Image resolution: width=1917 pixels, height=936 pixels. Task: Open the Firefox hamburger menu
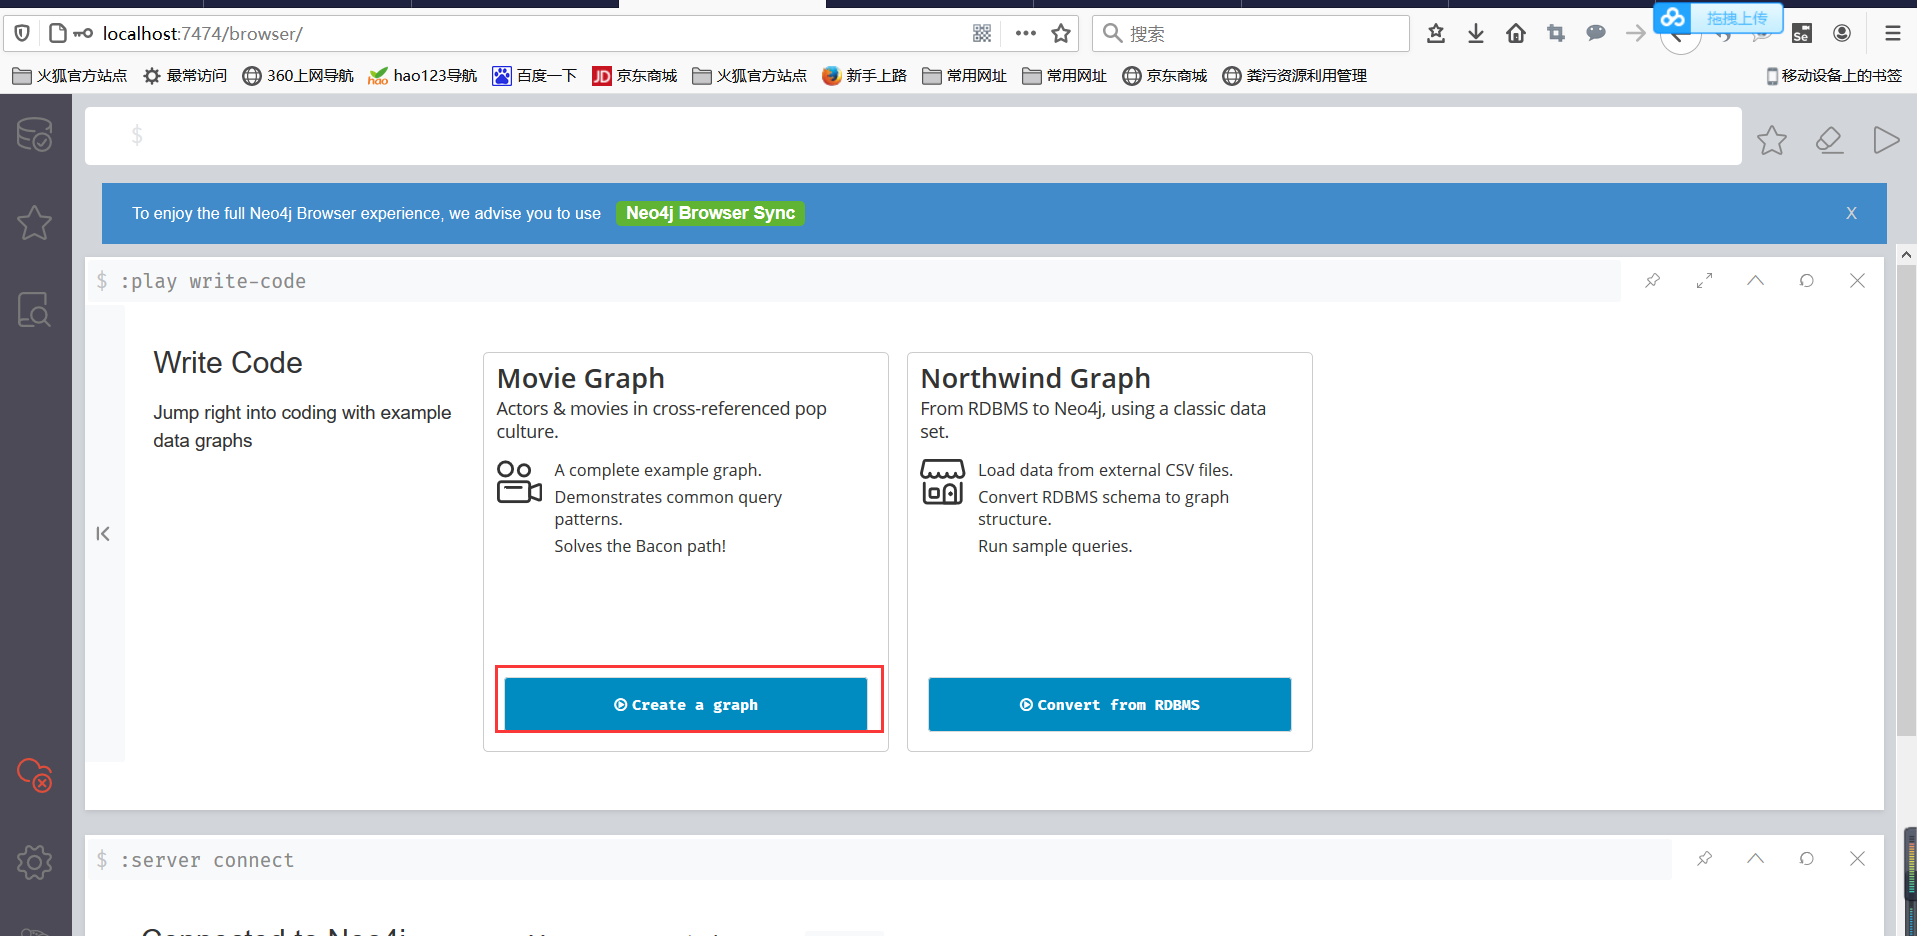tap(1893, 34)
